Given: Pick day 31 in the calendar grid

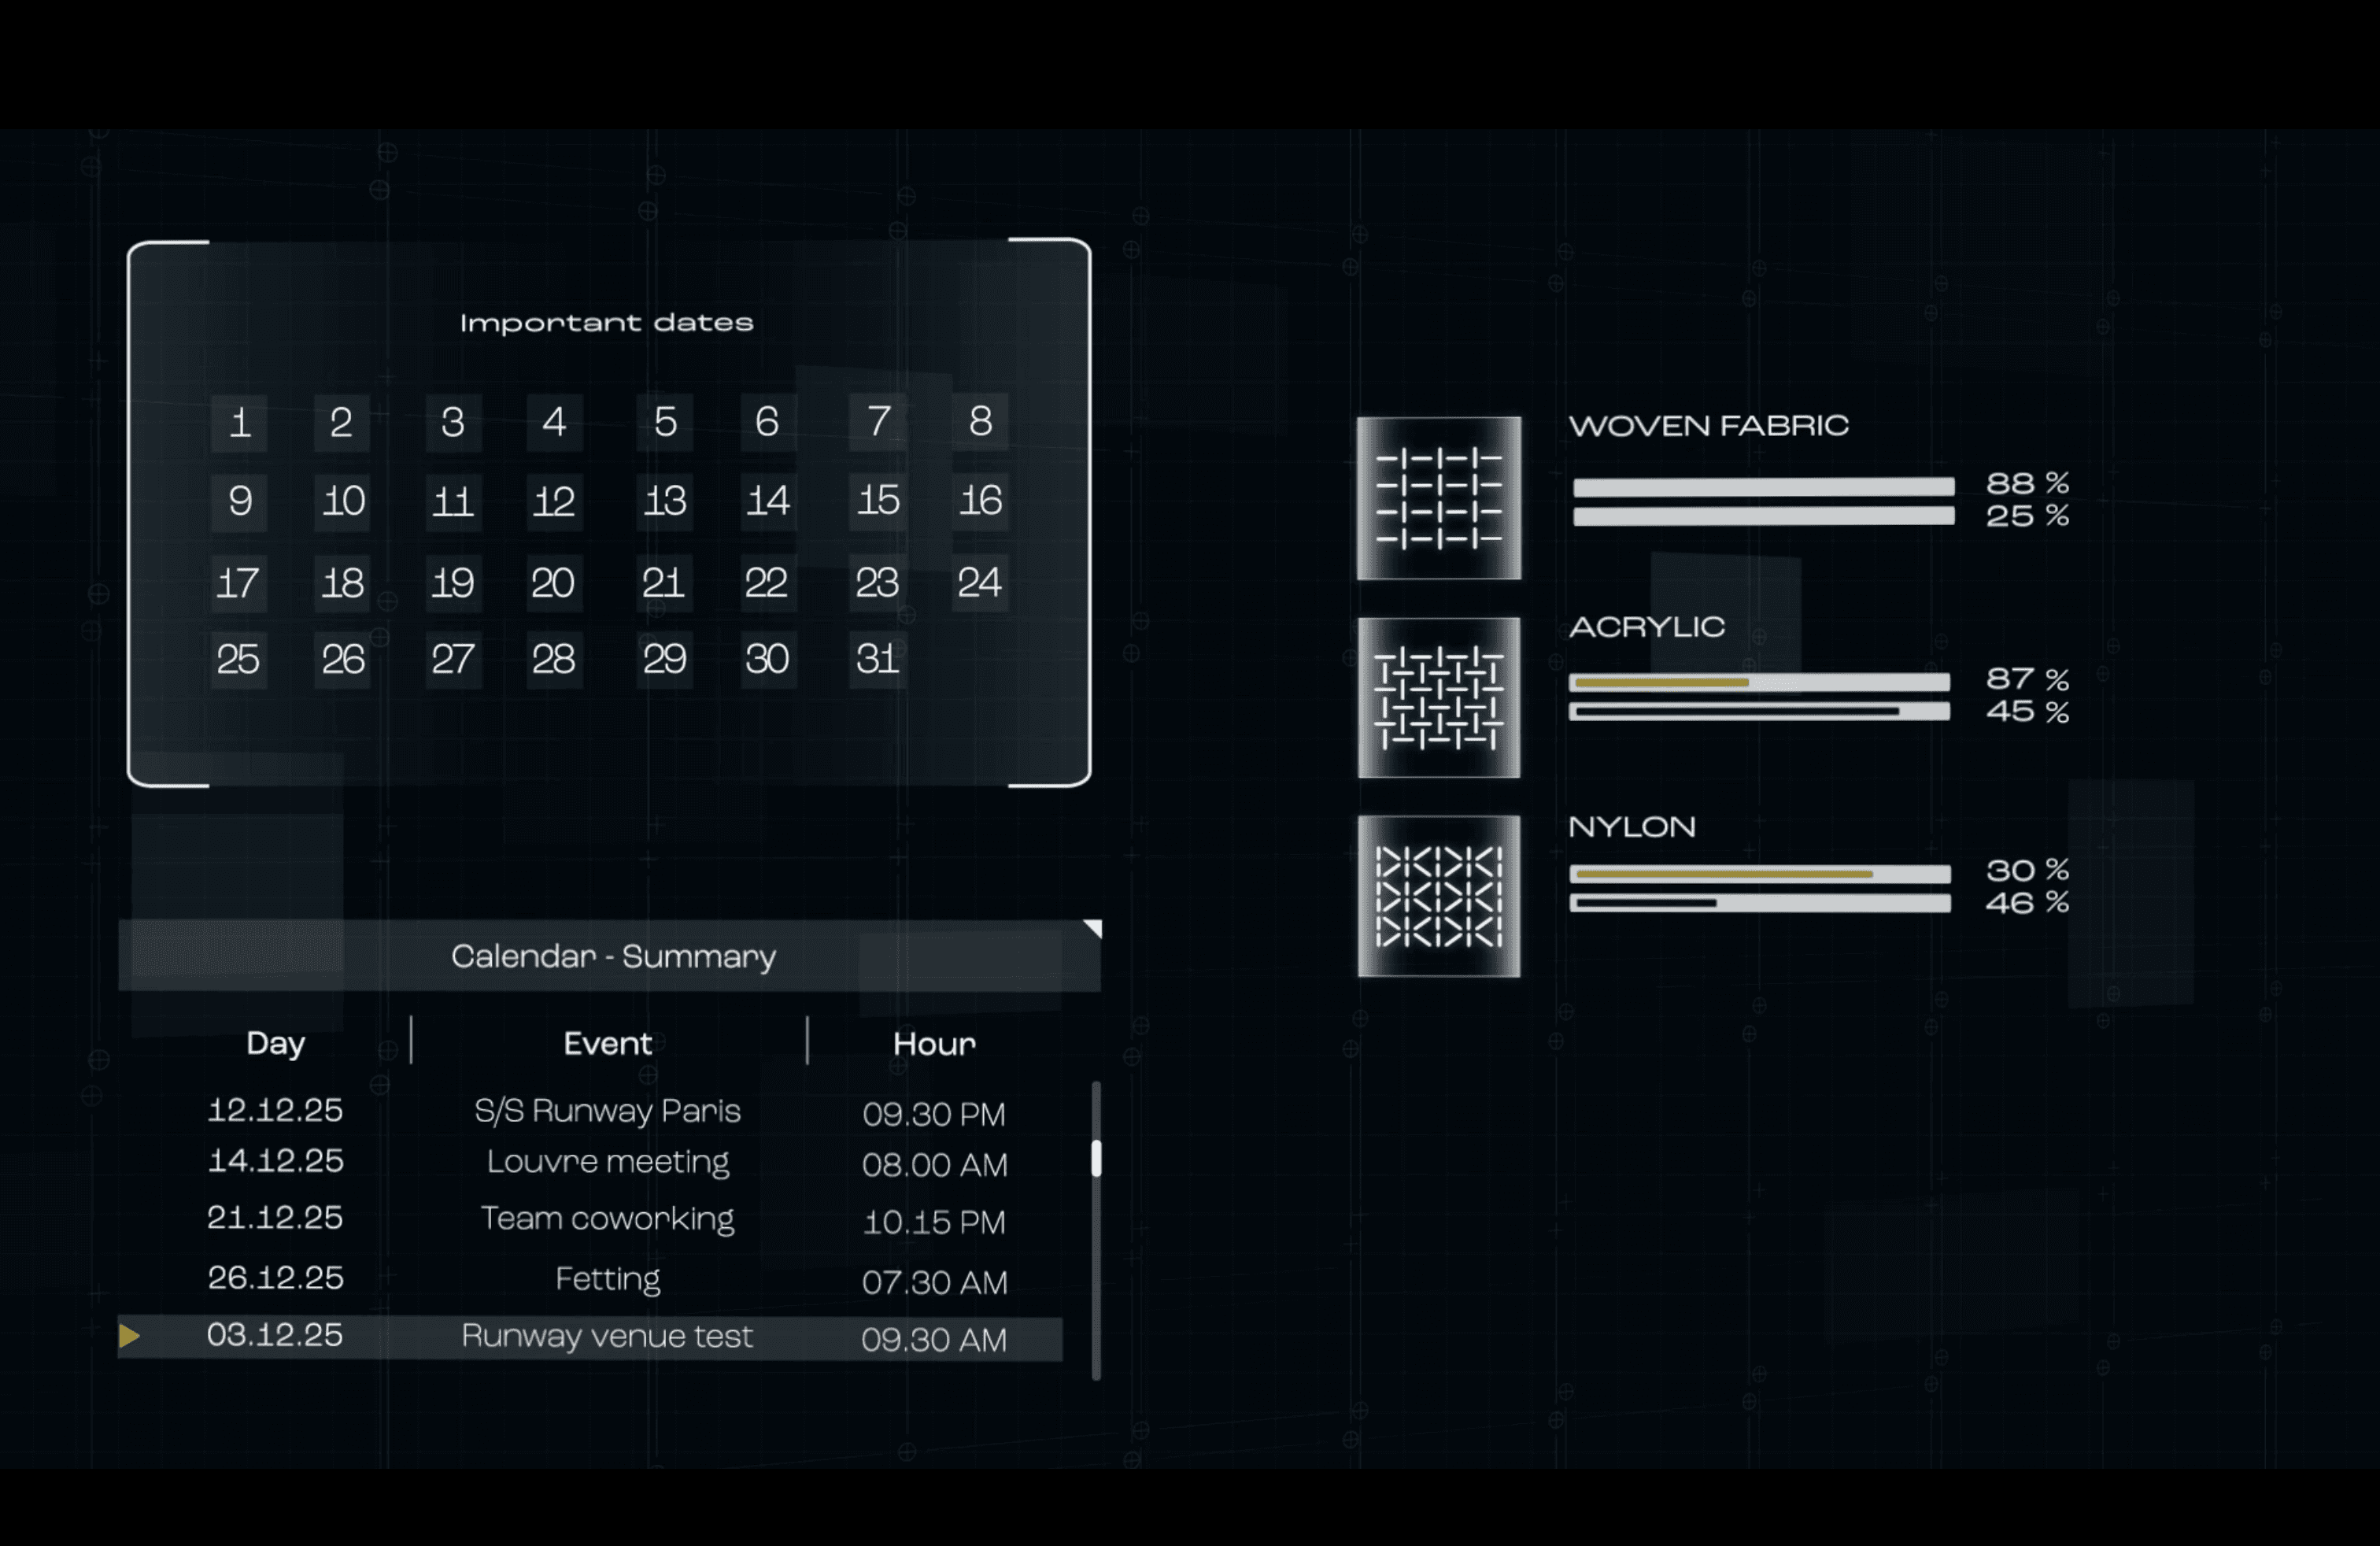Looking at the screenshot, I should [x=877, y=659].
